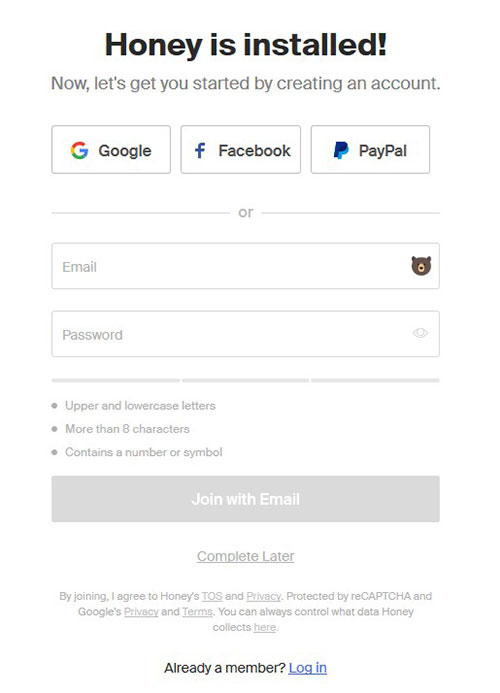Open Honey's Privacy link
The image size is (500, 693).
[x=263, y=596]
